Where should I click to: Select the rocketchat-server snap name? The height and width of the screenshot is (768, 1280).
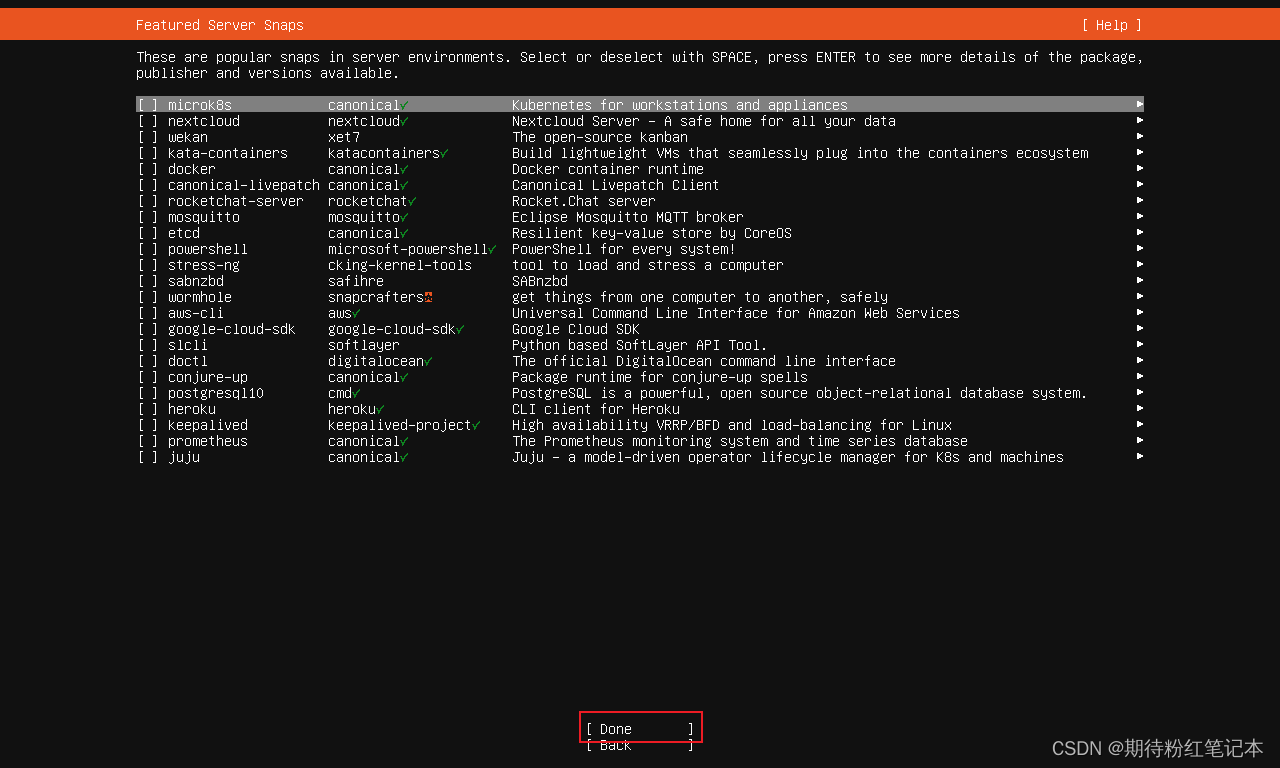pos(236,201)
